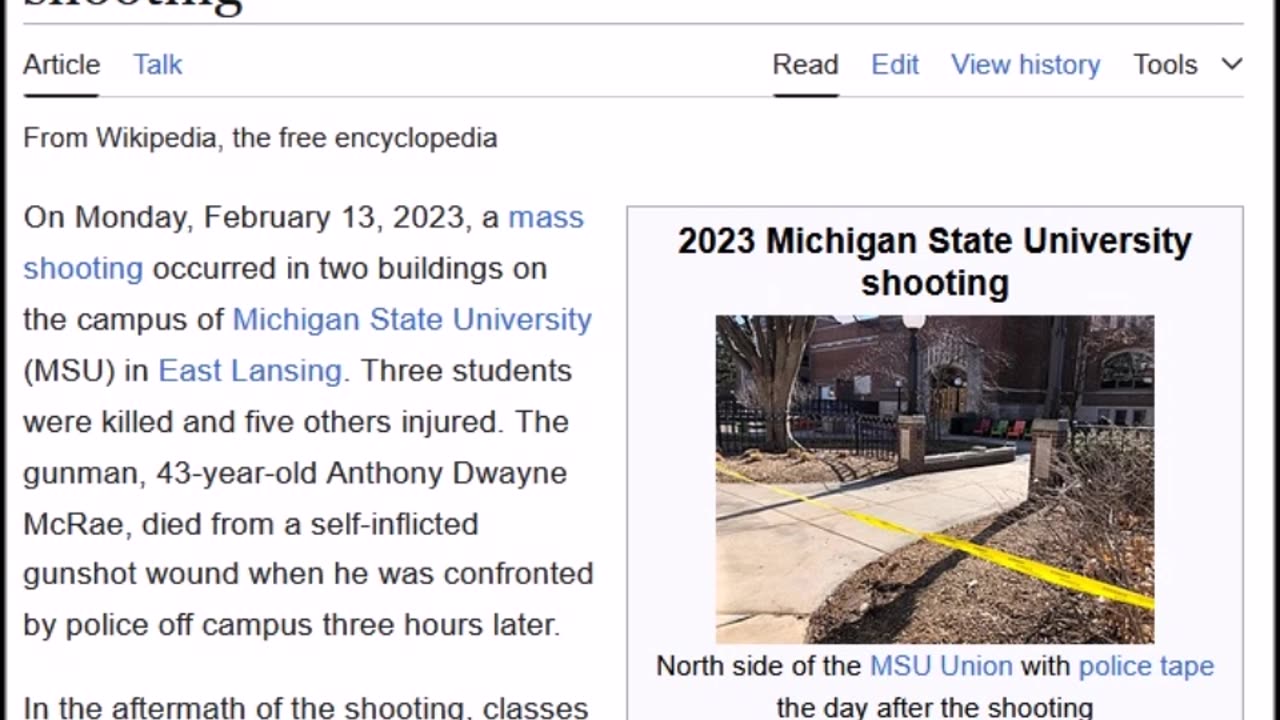The image size is (1280, 720).
Task: Open the View history tab
Action: pos(1025,65)
